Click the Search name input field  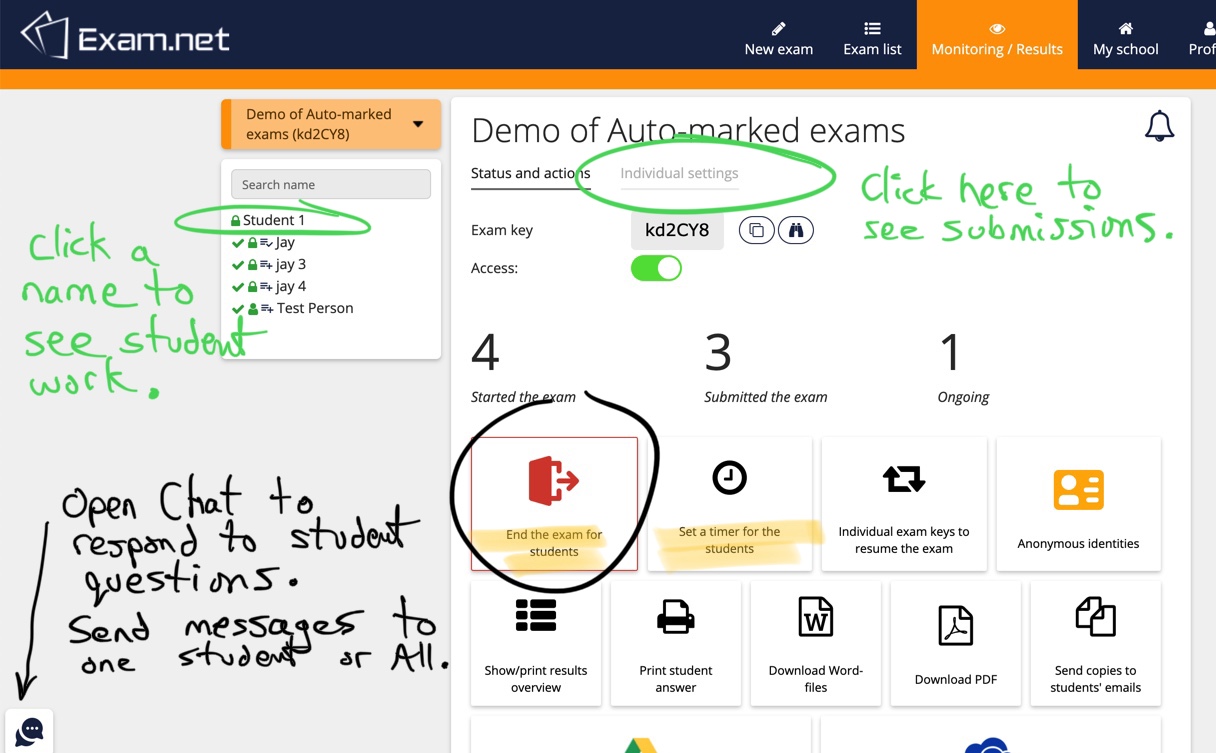pyautogui.click(x=331, y=184)
